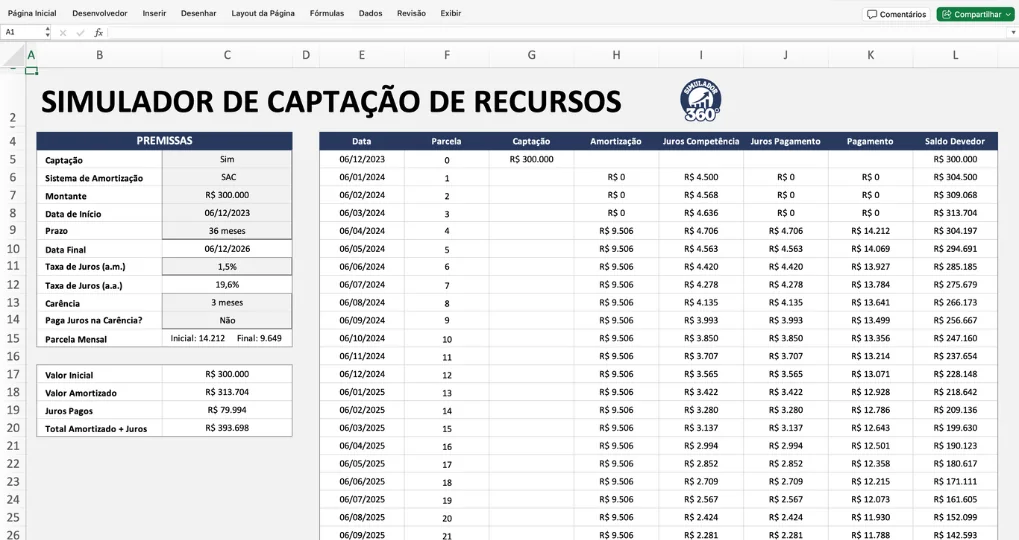Open the Página Inicial ribbon tab
This screenshot has height=540, width=1019.
click(32, 13)
